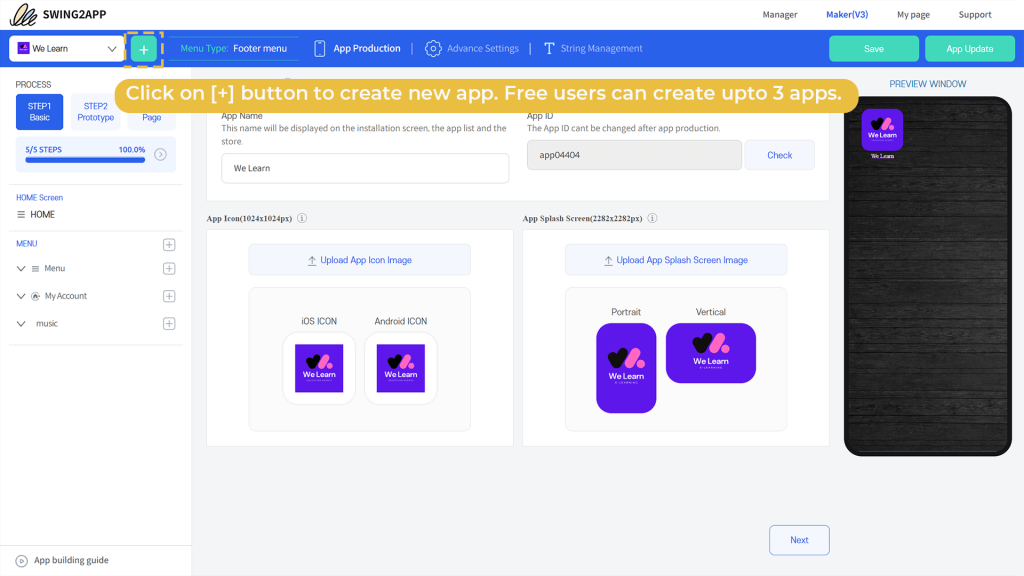Click the String Management T icon
The height and width of the screenshot is (576, 1024).
pyautogui.click(x=549, y=48)
